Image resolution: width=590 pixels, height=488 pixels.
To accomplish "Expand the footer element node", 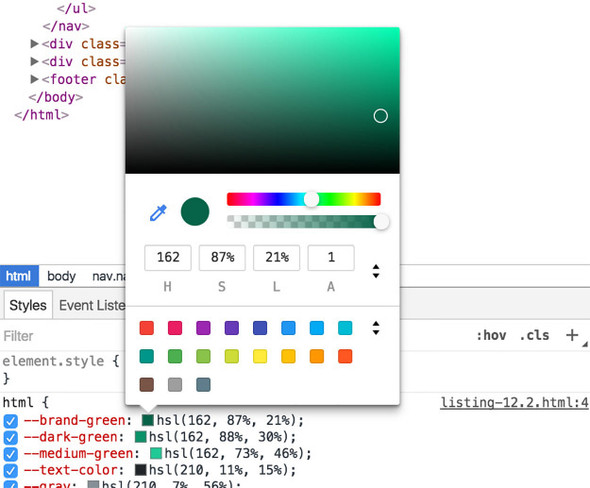I will pos(35,79).
